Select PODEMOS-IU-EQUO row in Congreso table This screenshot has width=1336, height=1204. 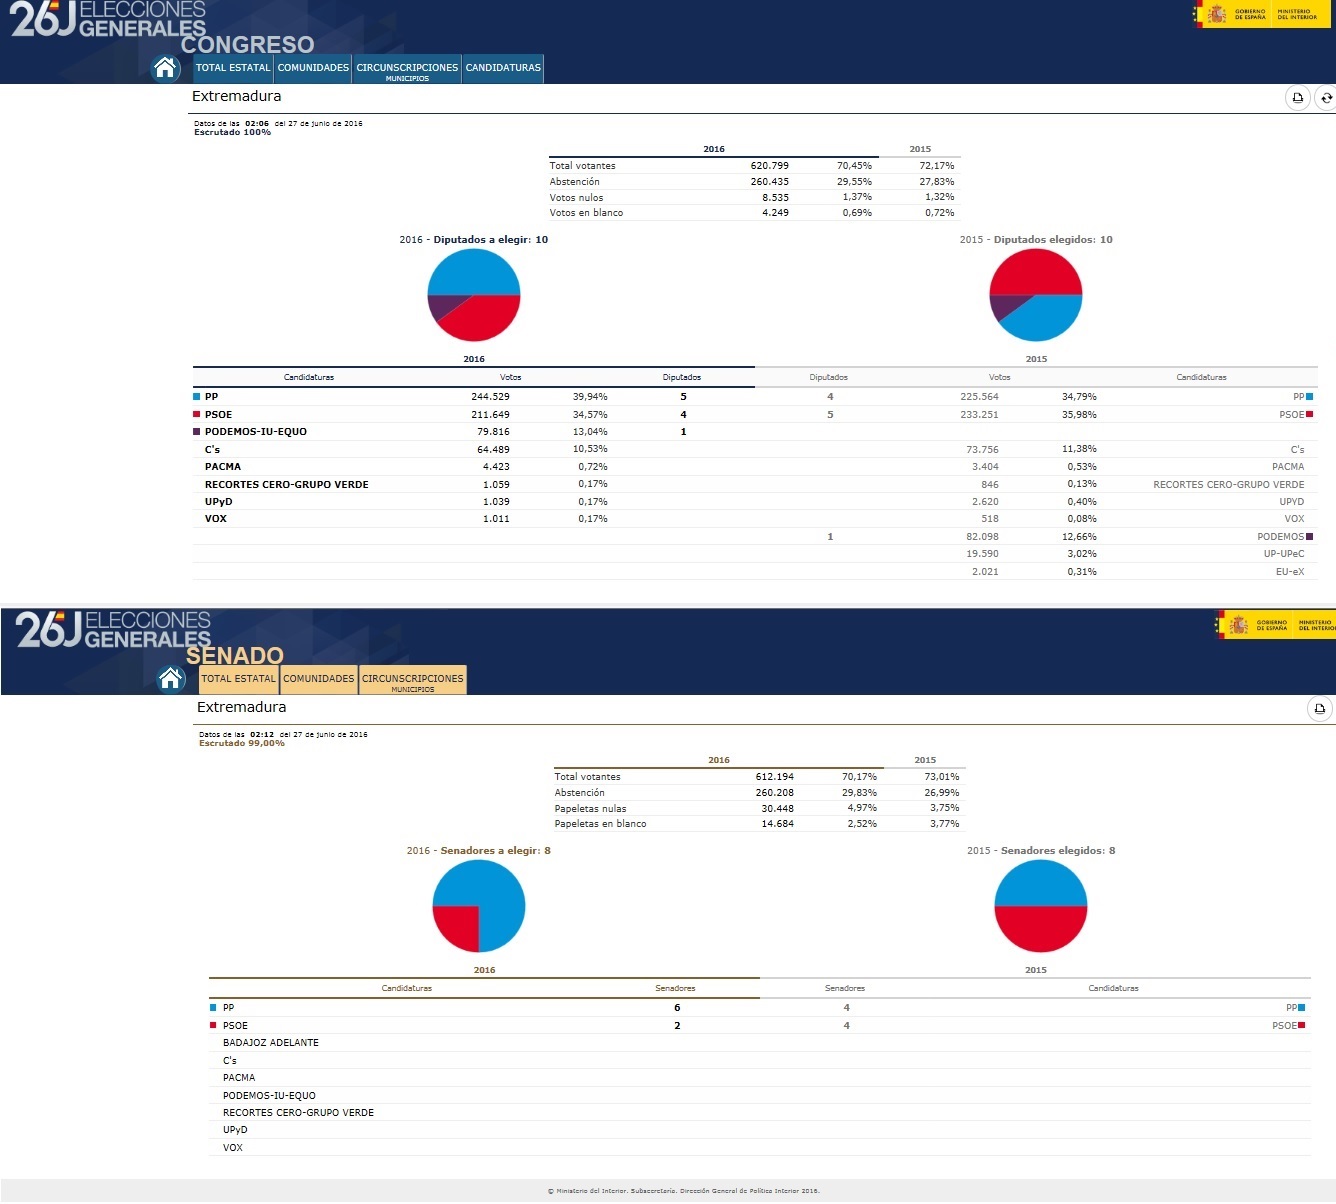pyautogui.click(x=256, y=432)
